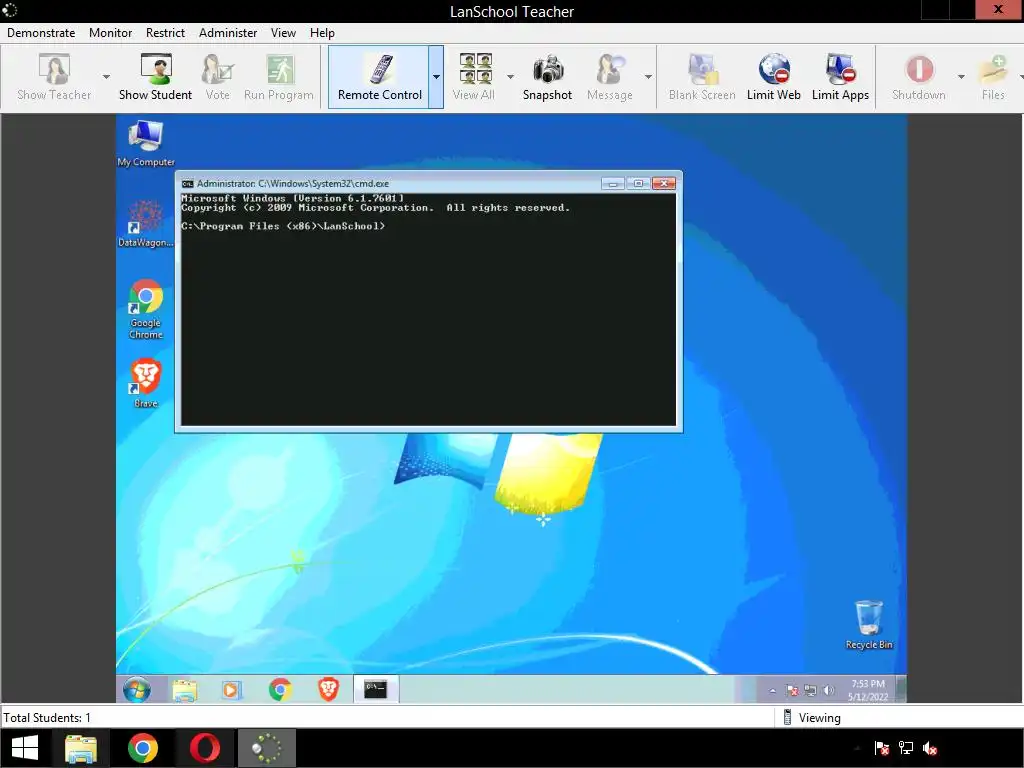The height and width of the screenshot is (768, 1024).
Task: Open the View menu
Action: click(283, 33)
